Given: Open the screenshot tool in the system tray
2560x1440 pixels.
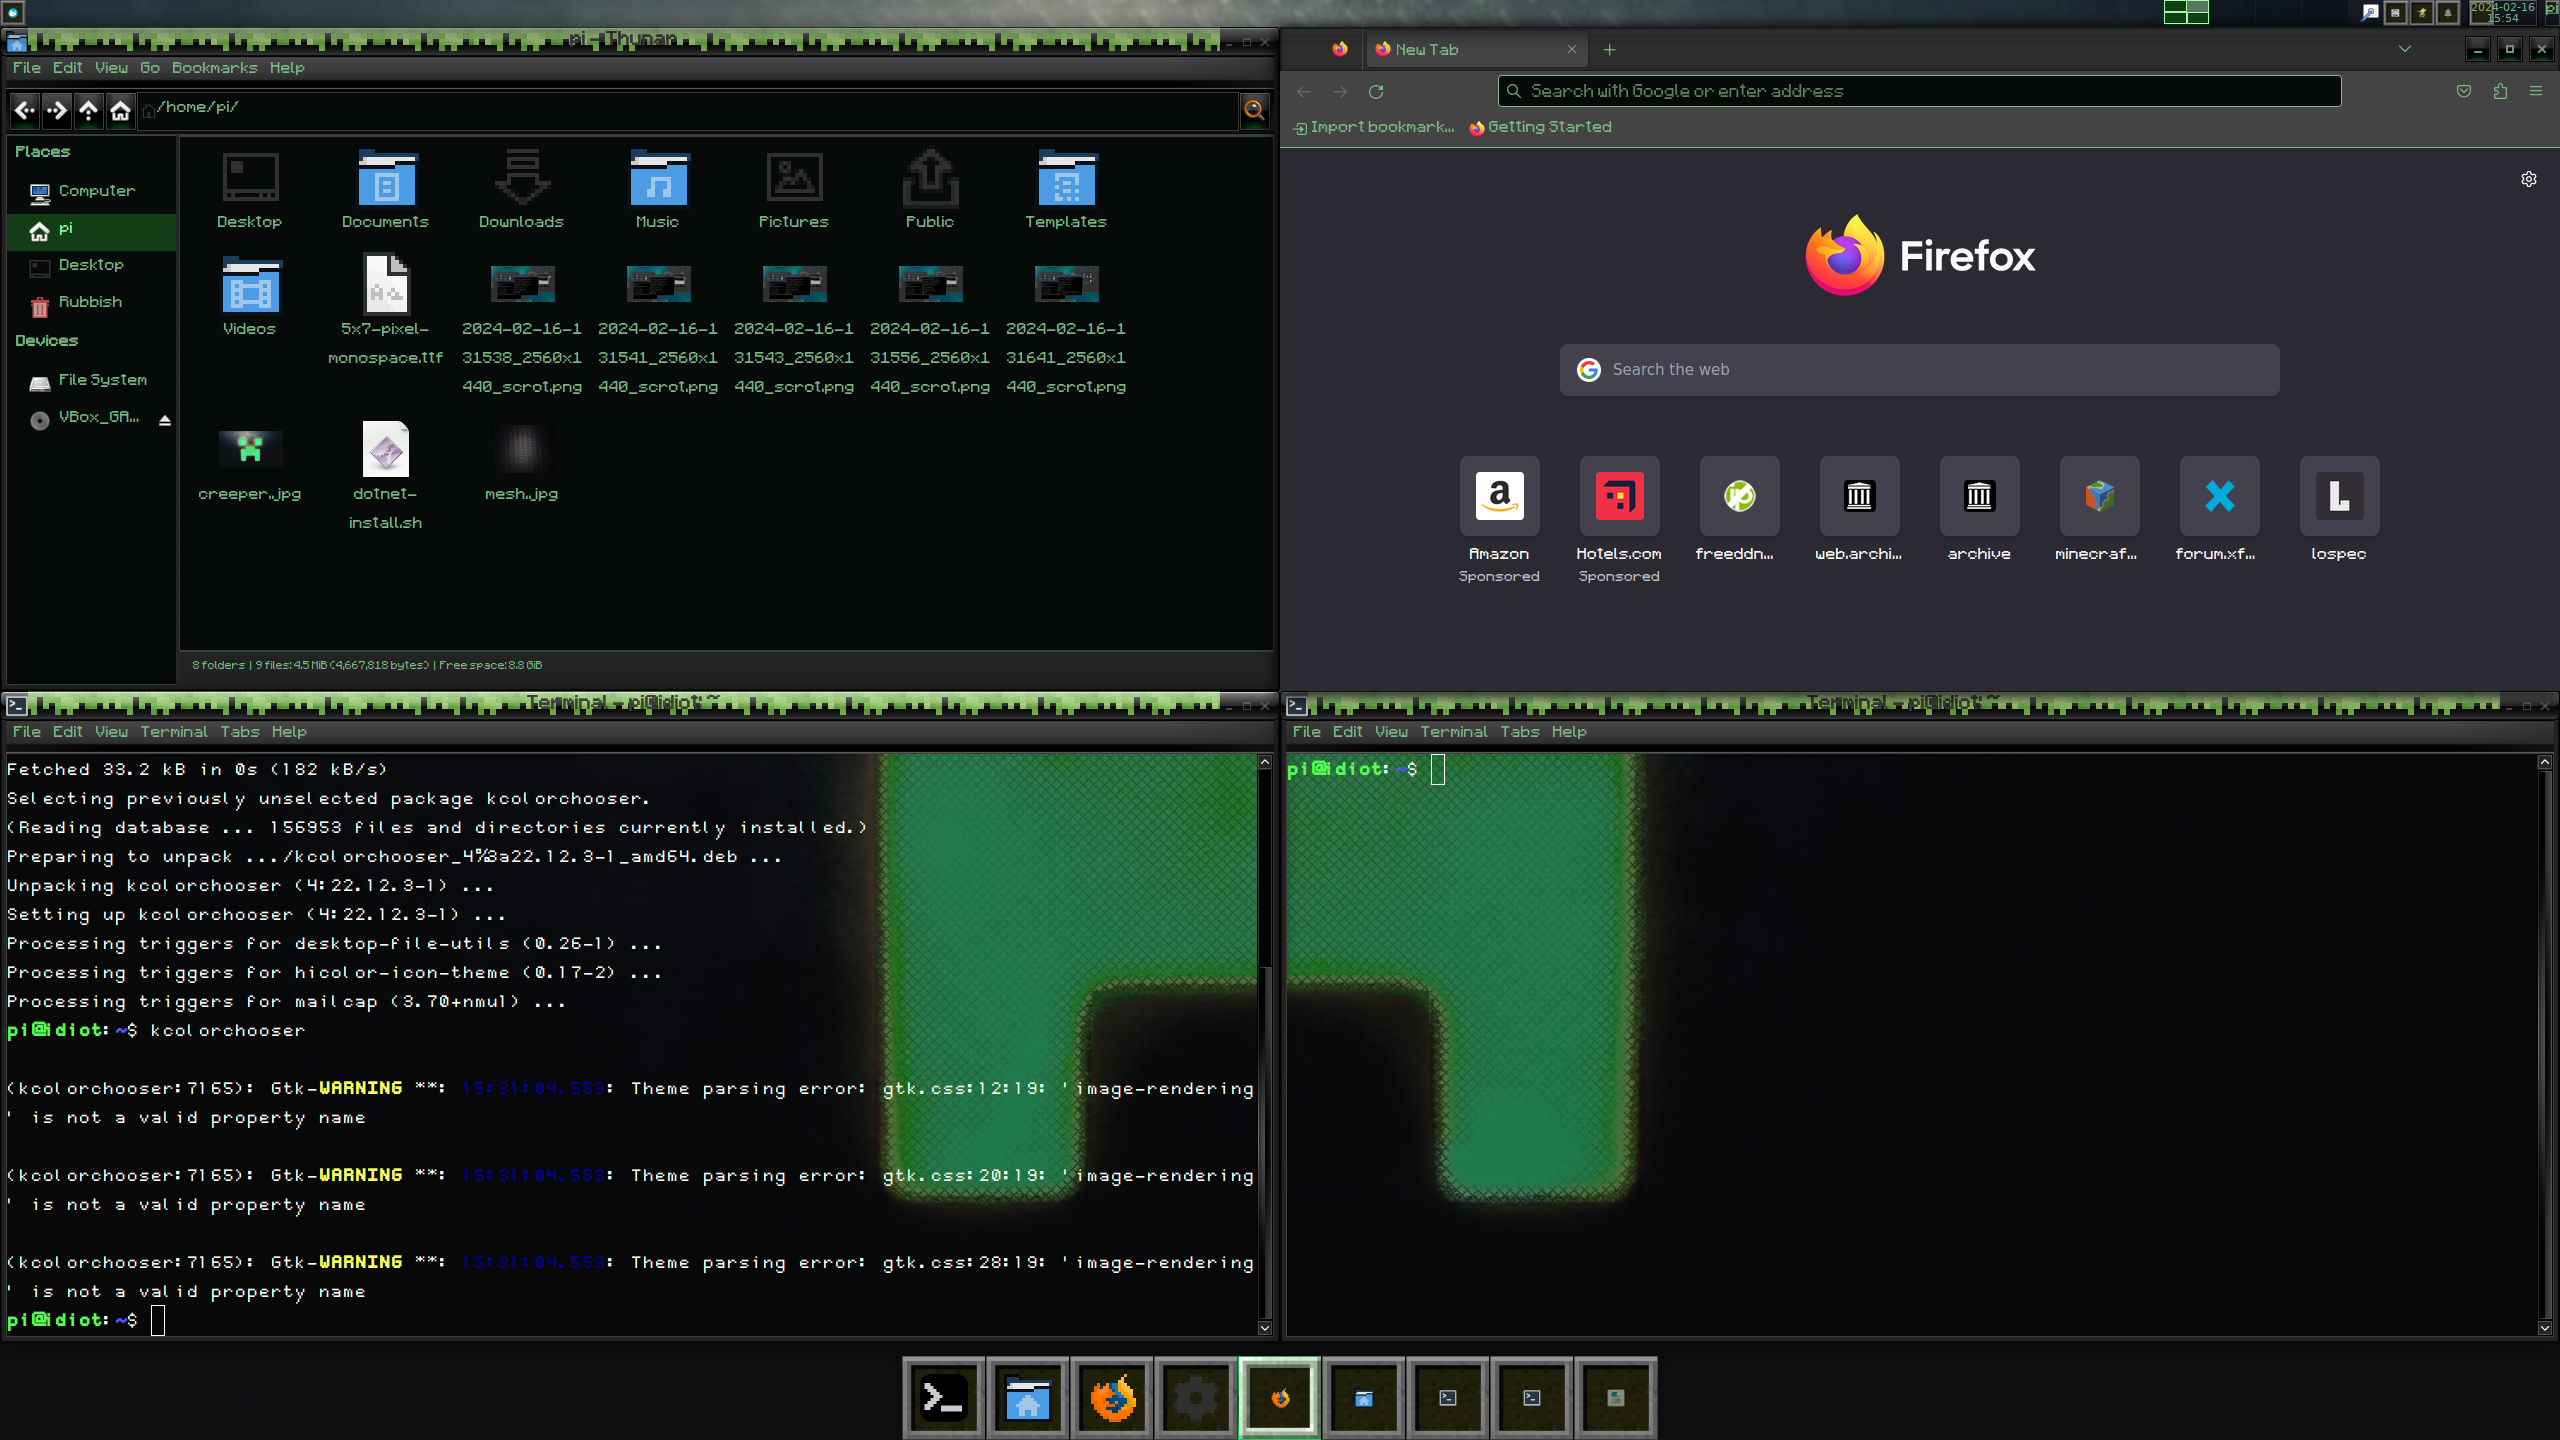Looking at the screenshot, I should pyautogui.click(x=2371, y=13).
